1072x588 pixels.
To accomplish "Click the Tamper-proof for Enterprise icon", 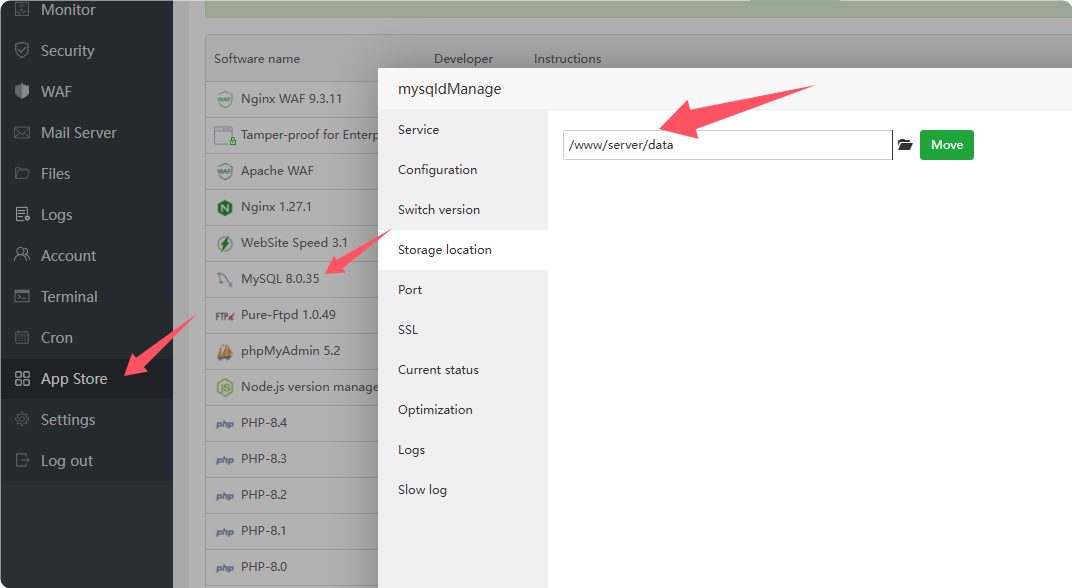I will pos(225,135).
